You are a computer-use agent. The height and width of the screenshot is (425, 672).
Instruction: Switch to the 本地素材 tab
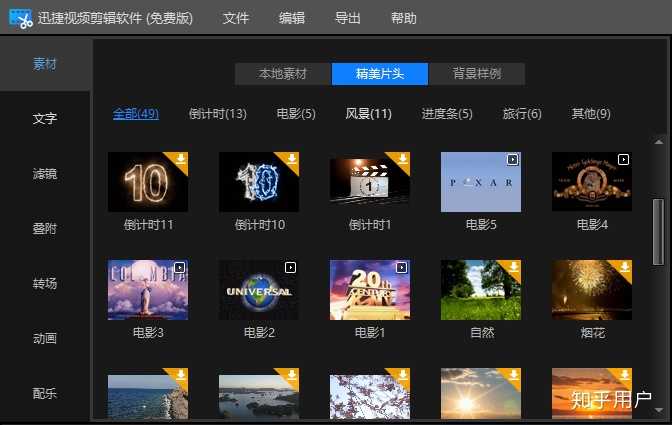(x=283, y=74)
